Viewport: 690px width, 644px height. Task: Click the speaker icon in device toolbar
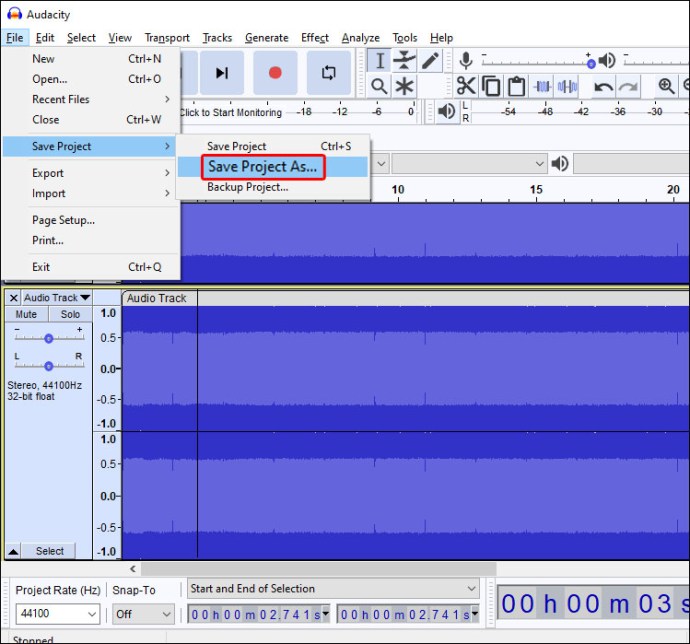pyautogui.click(x=560, y=164)
